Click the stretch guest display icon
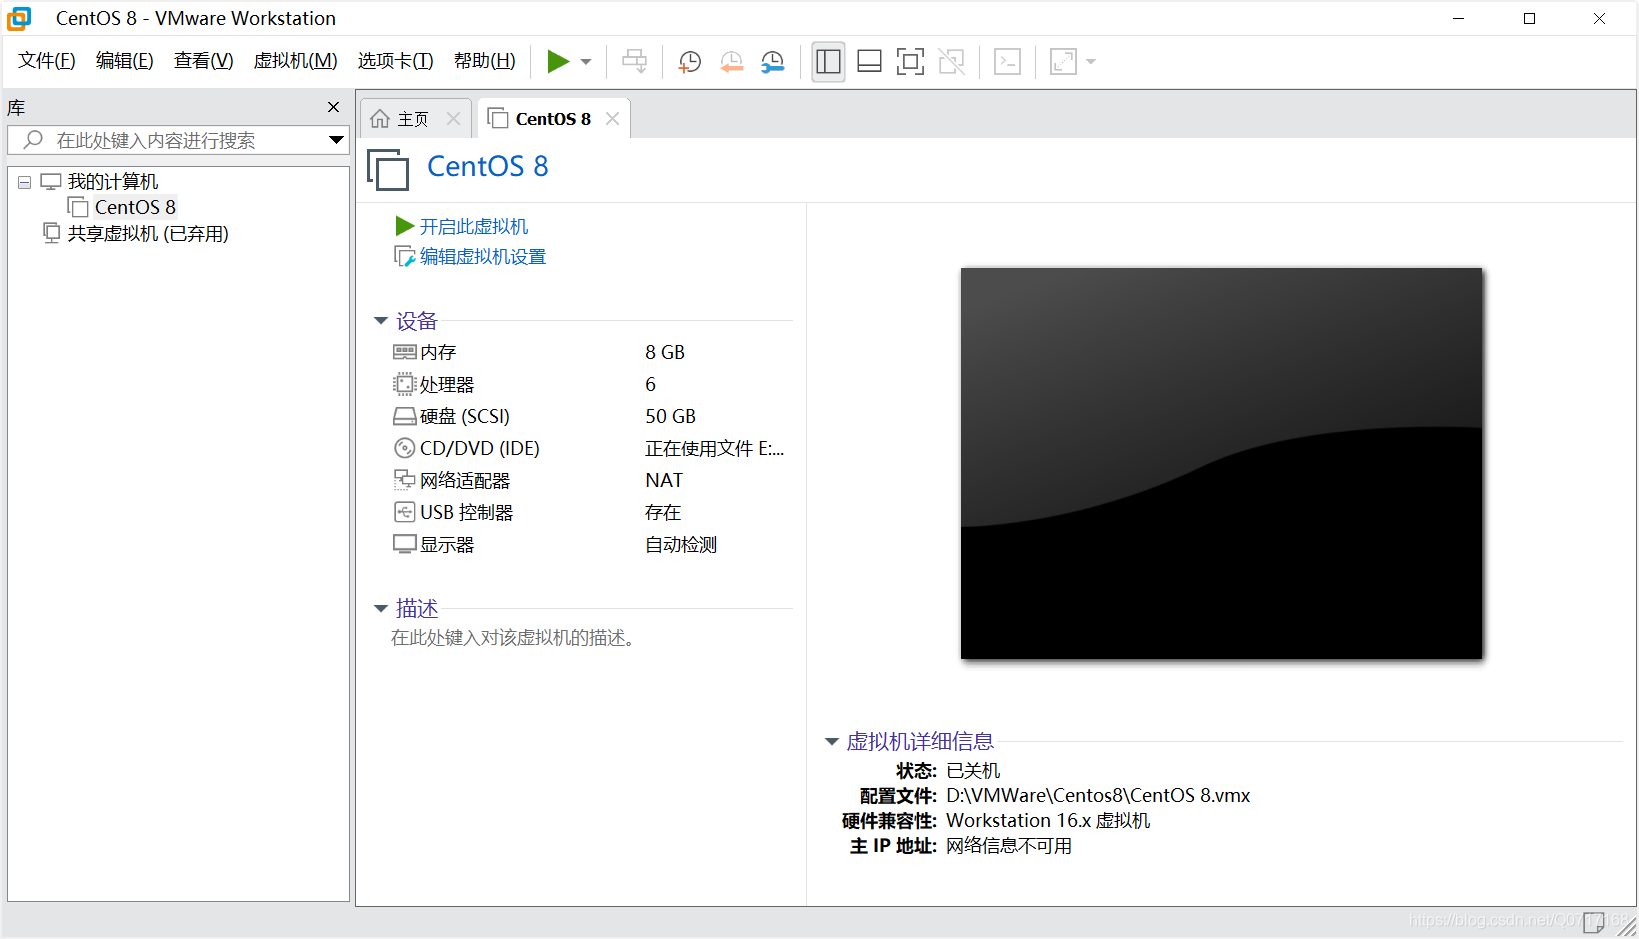The width and height of the screenshot is (1639, 939). pos(1063,62)
